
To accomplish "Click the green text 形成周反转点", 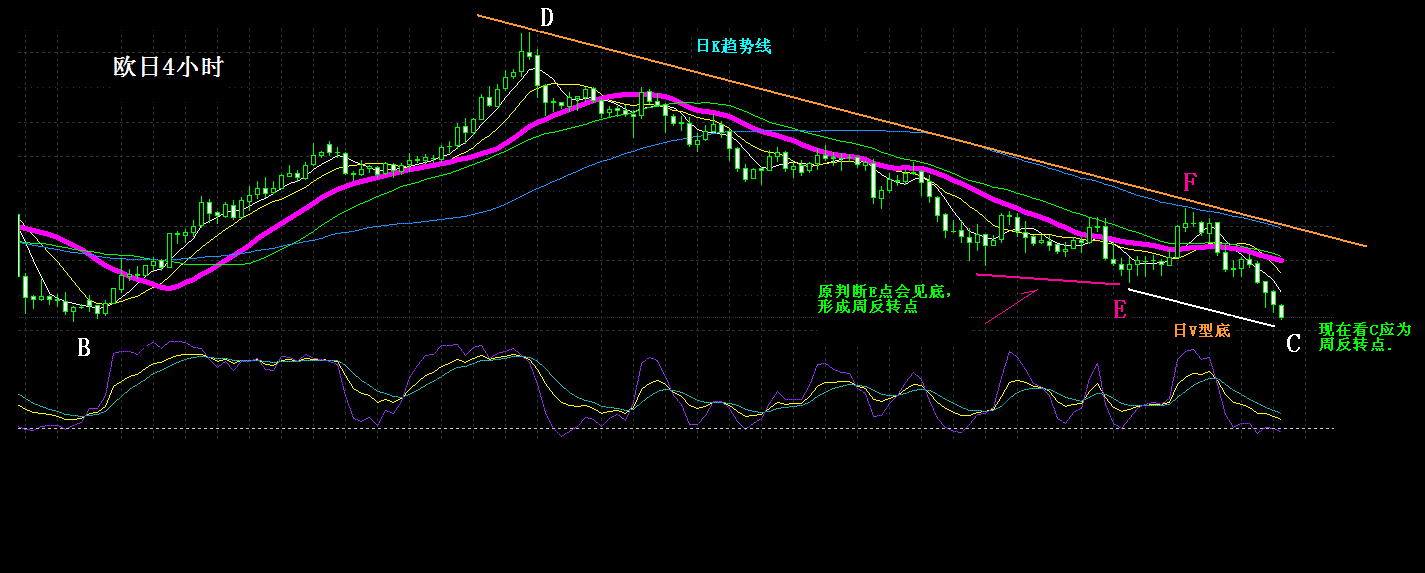I will pos(869,307).
